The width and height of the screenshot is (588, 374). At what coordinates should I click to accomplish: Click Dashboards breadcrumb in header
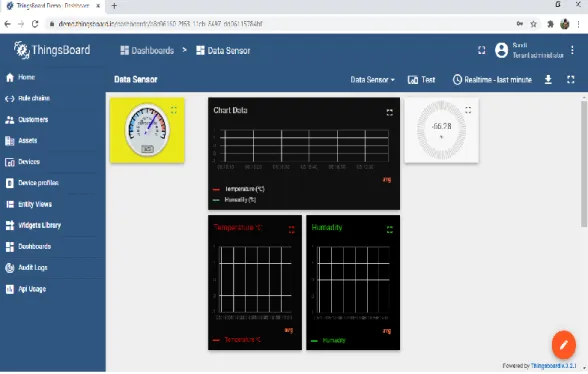(x=147, y=50)
